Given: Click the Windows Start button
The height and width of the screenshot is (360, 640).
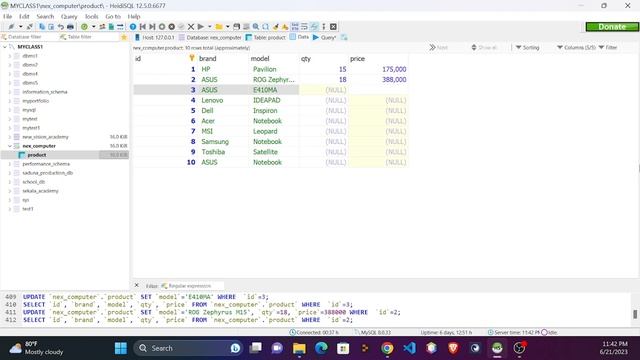Looking at the screenshot, I should tap(121, 348).
